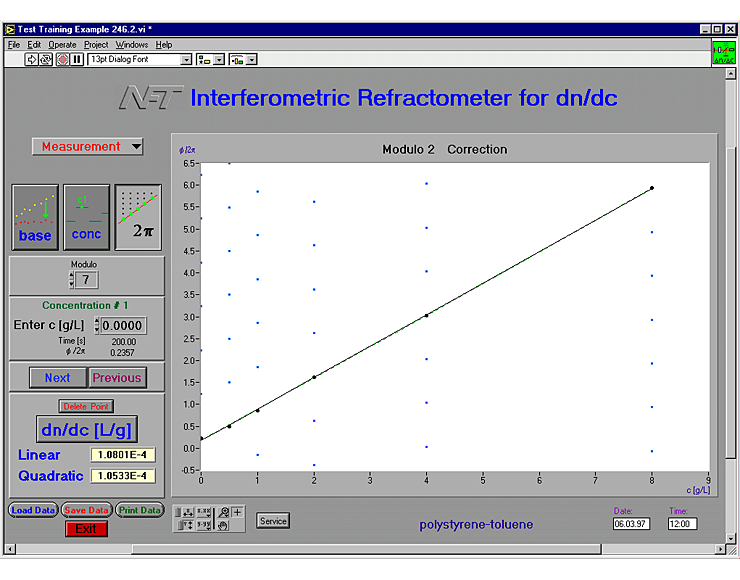740x580 pixels.
Task: Click the Pause toolbar button
Action: click(77, 59)
